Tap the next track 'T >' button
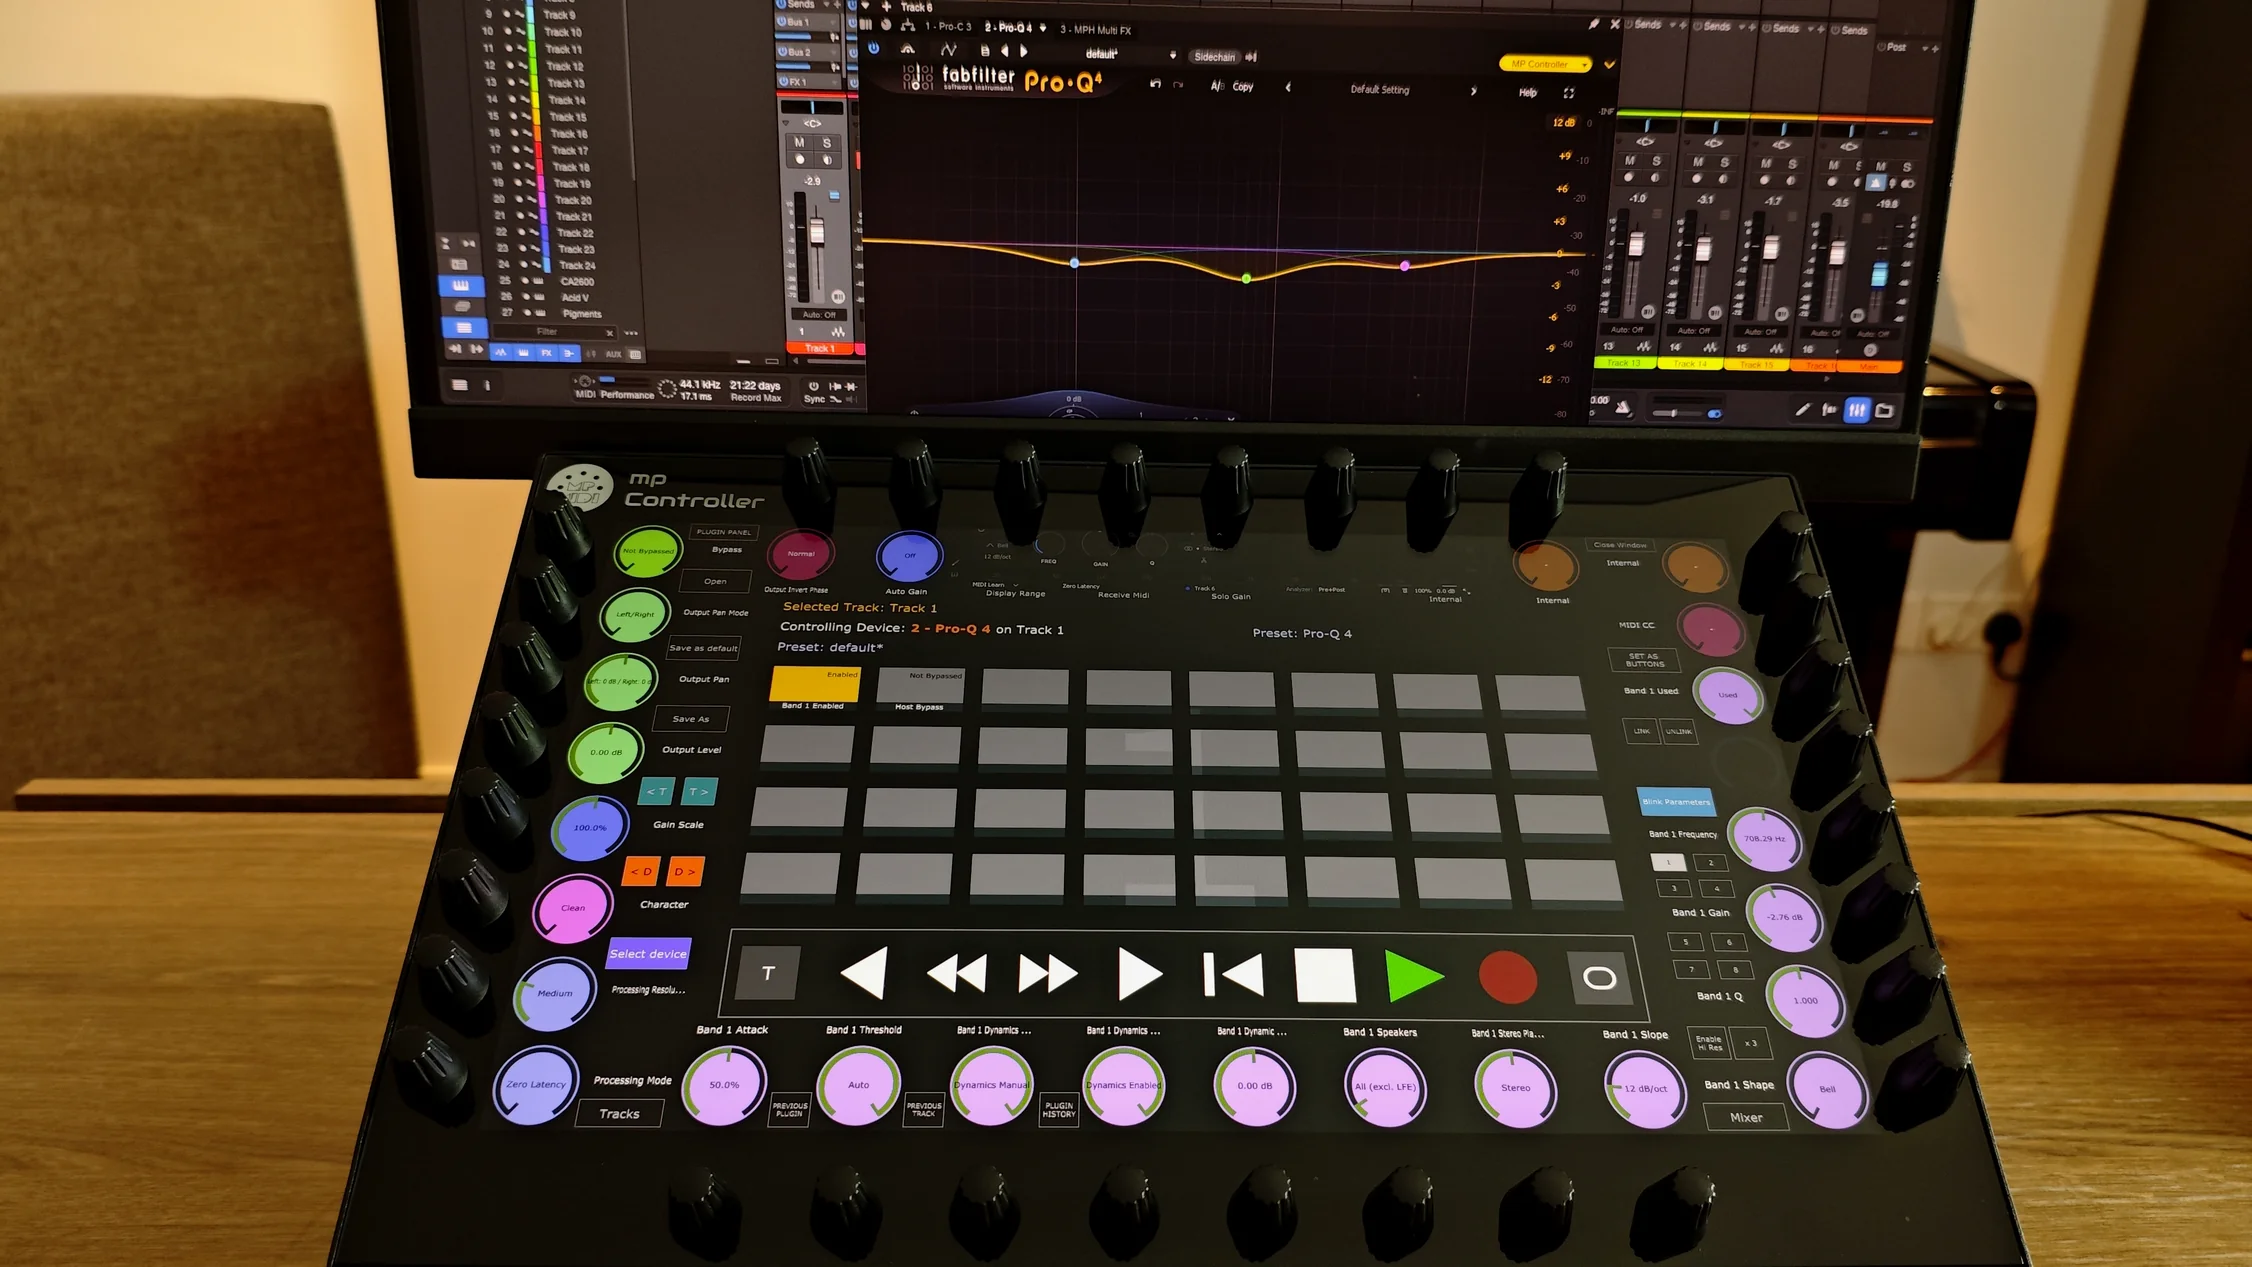Image resolution: width=2252 pixels, height=1267 pixels. (x=698, y=792)
